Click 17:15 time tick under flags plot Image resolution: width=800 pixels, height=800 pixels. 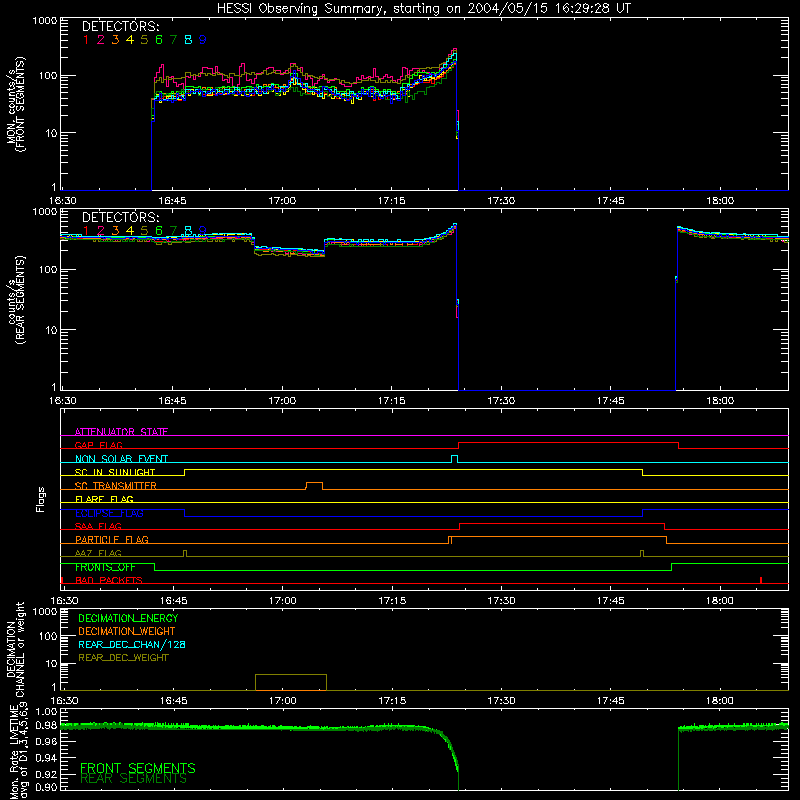(392, 601)
